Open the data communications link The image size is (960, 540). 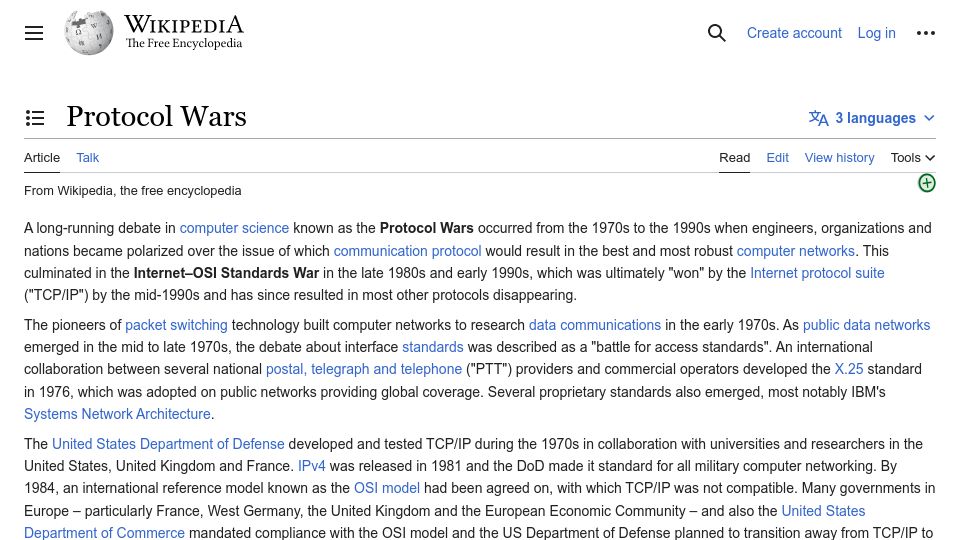point(594,325)
